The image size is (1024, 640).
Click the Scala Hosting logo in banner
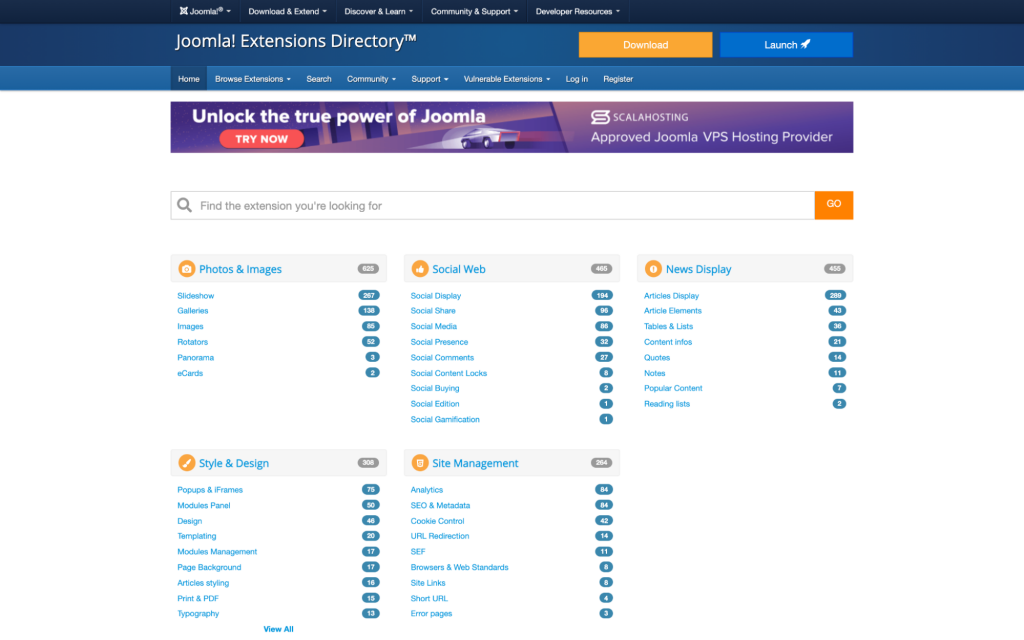[x=639, y=117]
